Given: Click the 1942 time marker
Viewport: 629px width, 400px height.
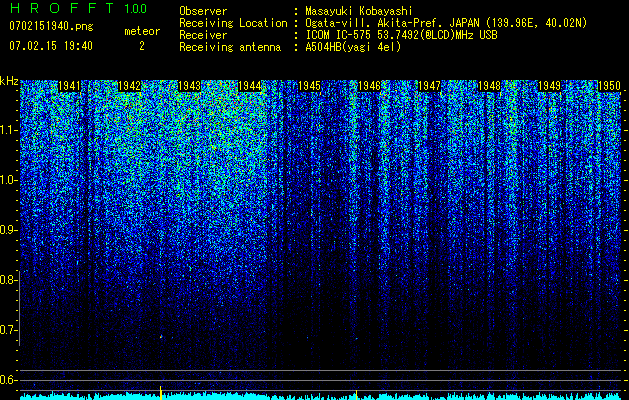Looking at the screenshot, I should click(130, 86).
